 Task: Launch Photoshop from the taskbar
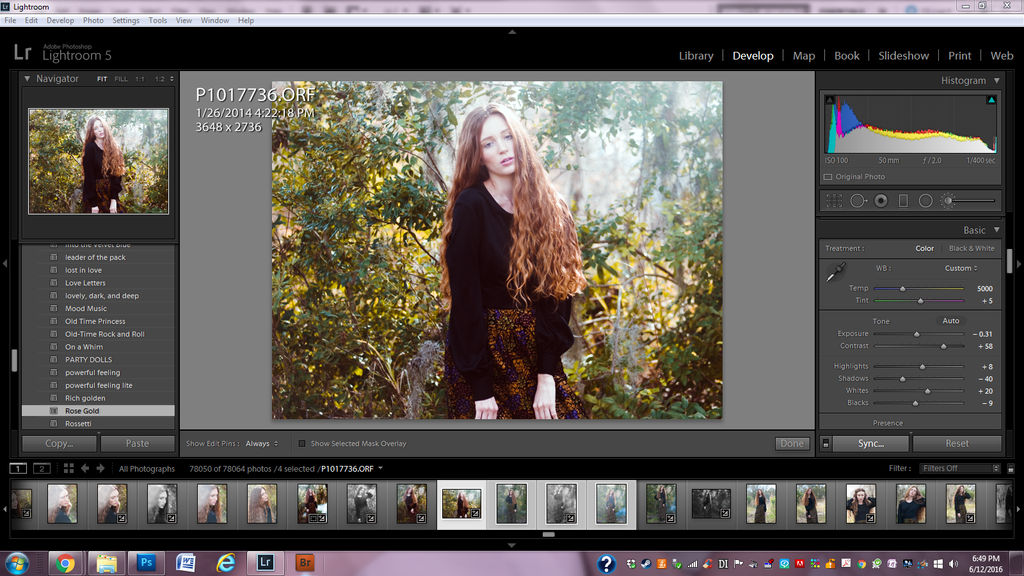click(x=146, y=563)
